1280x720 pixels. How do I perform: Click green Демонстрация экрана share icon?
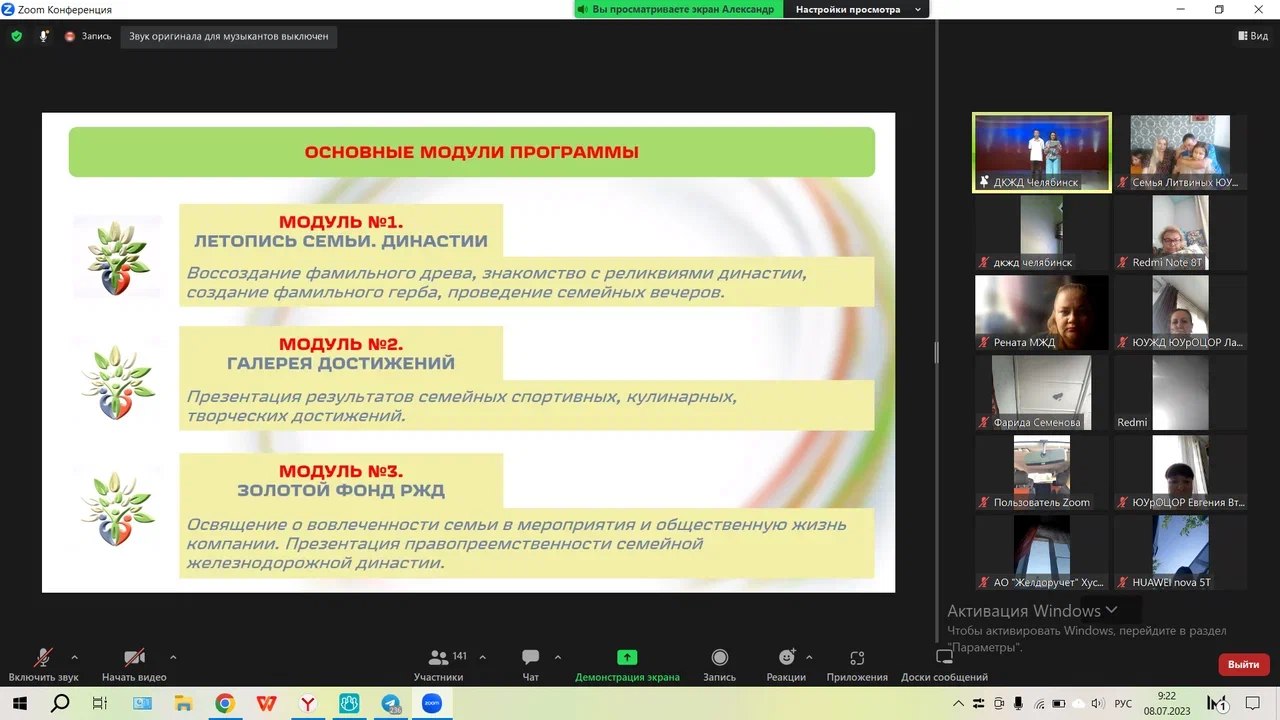tap(627, 657)
